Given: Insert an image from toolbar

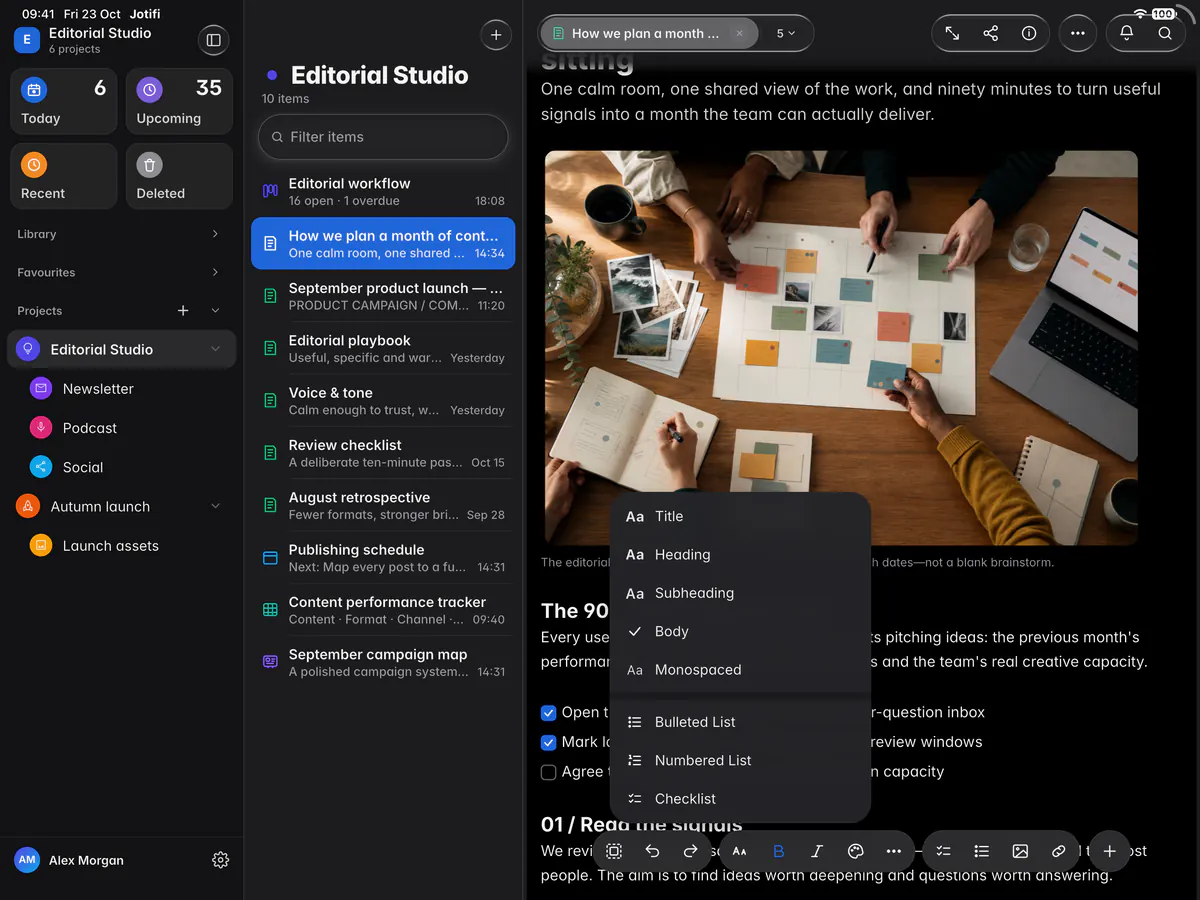Looking at the screenshot, I should [x=1020, y=851].
